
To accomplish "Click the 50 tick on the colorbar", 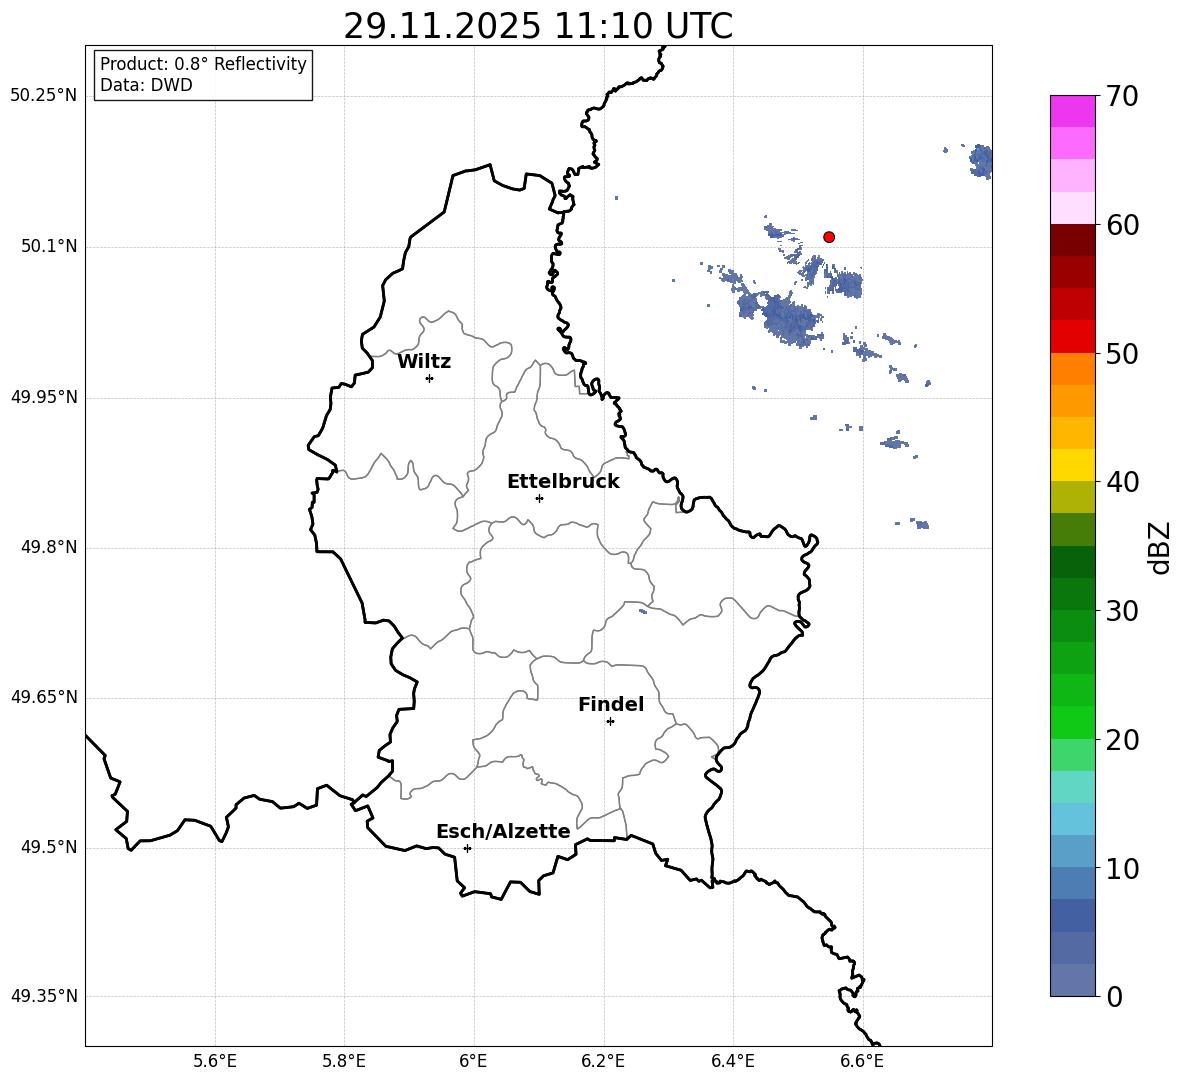I will click(1121, 353).
